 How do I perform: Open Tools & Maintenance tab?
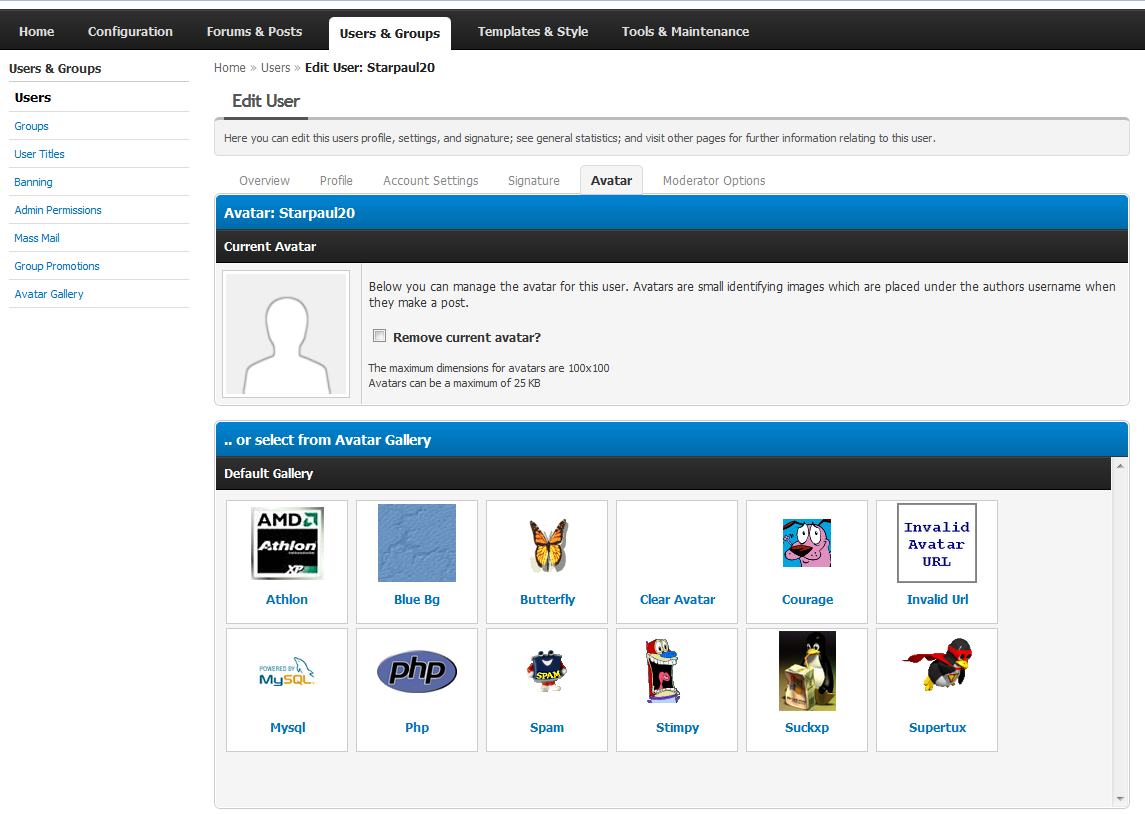[685, 31]
